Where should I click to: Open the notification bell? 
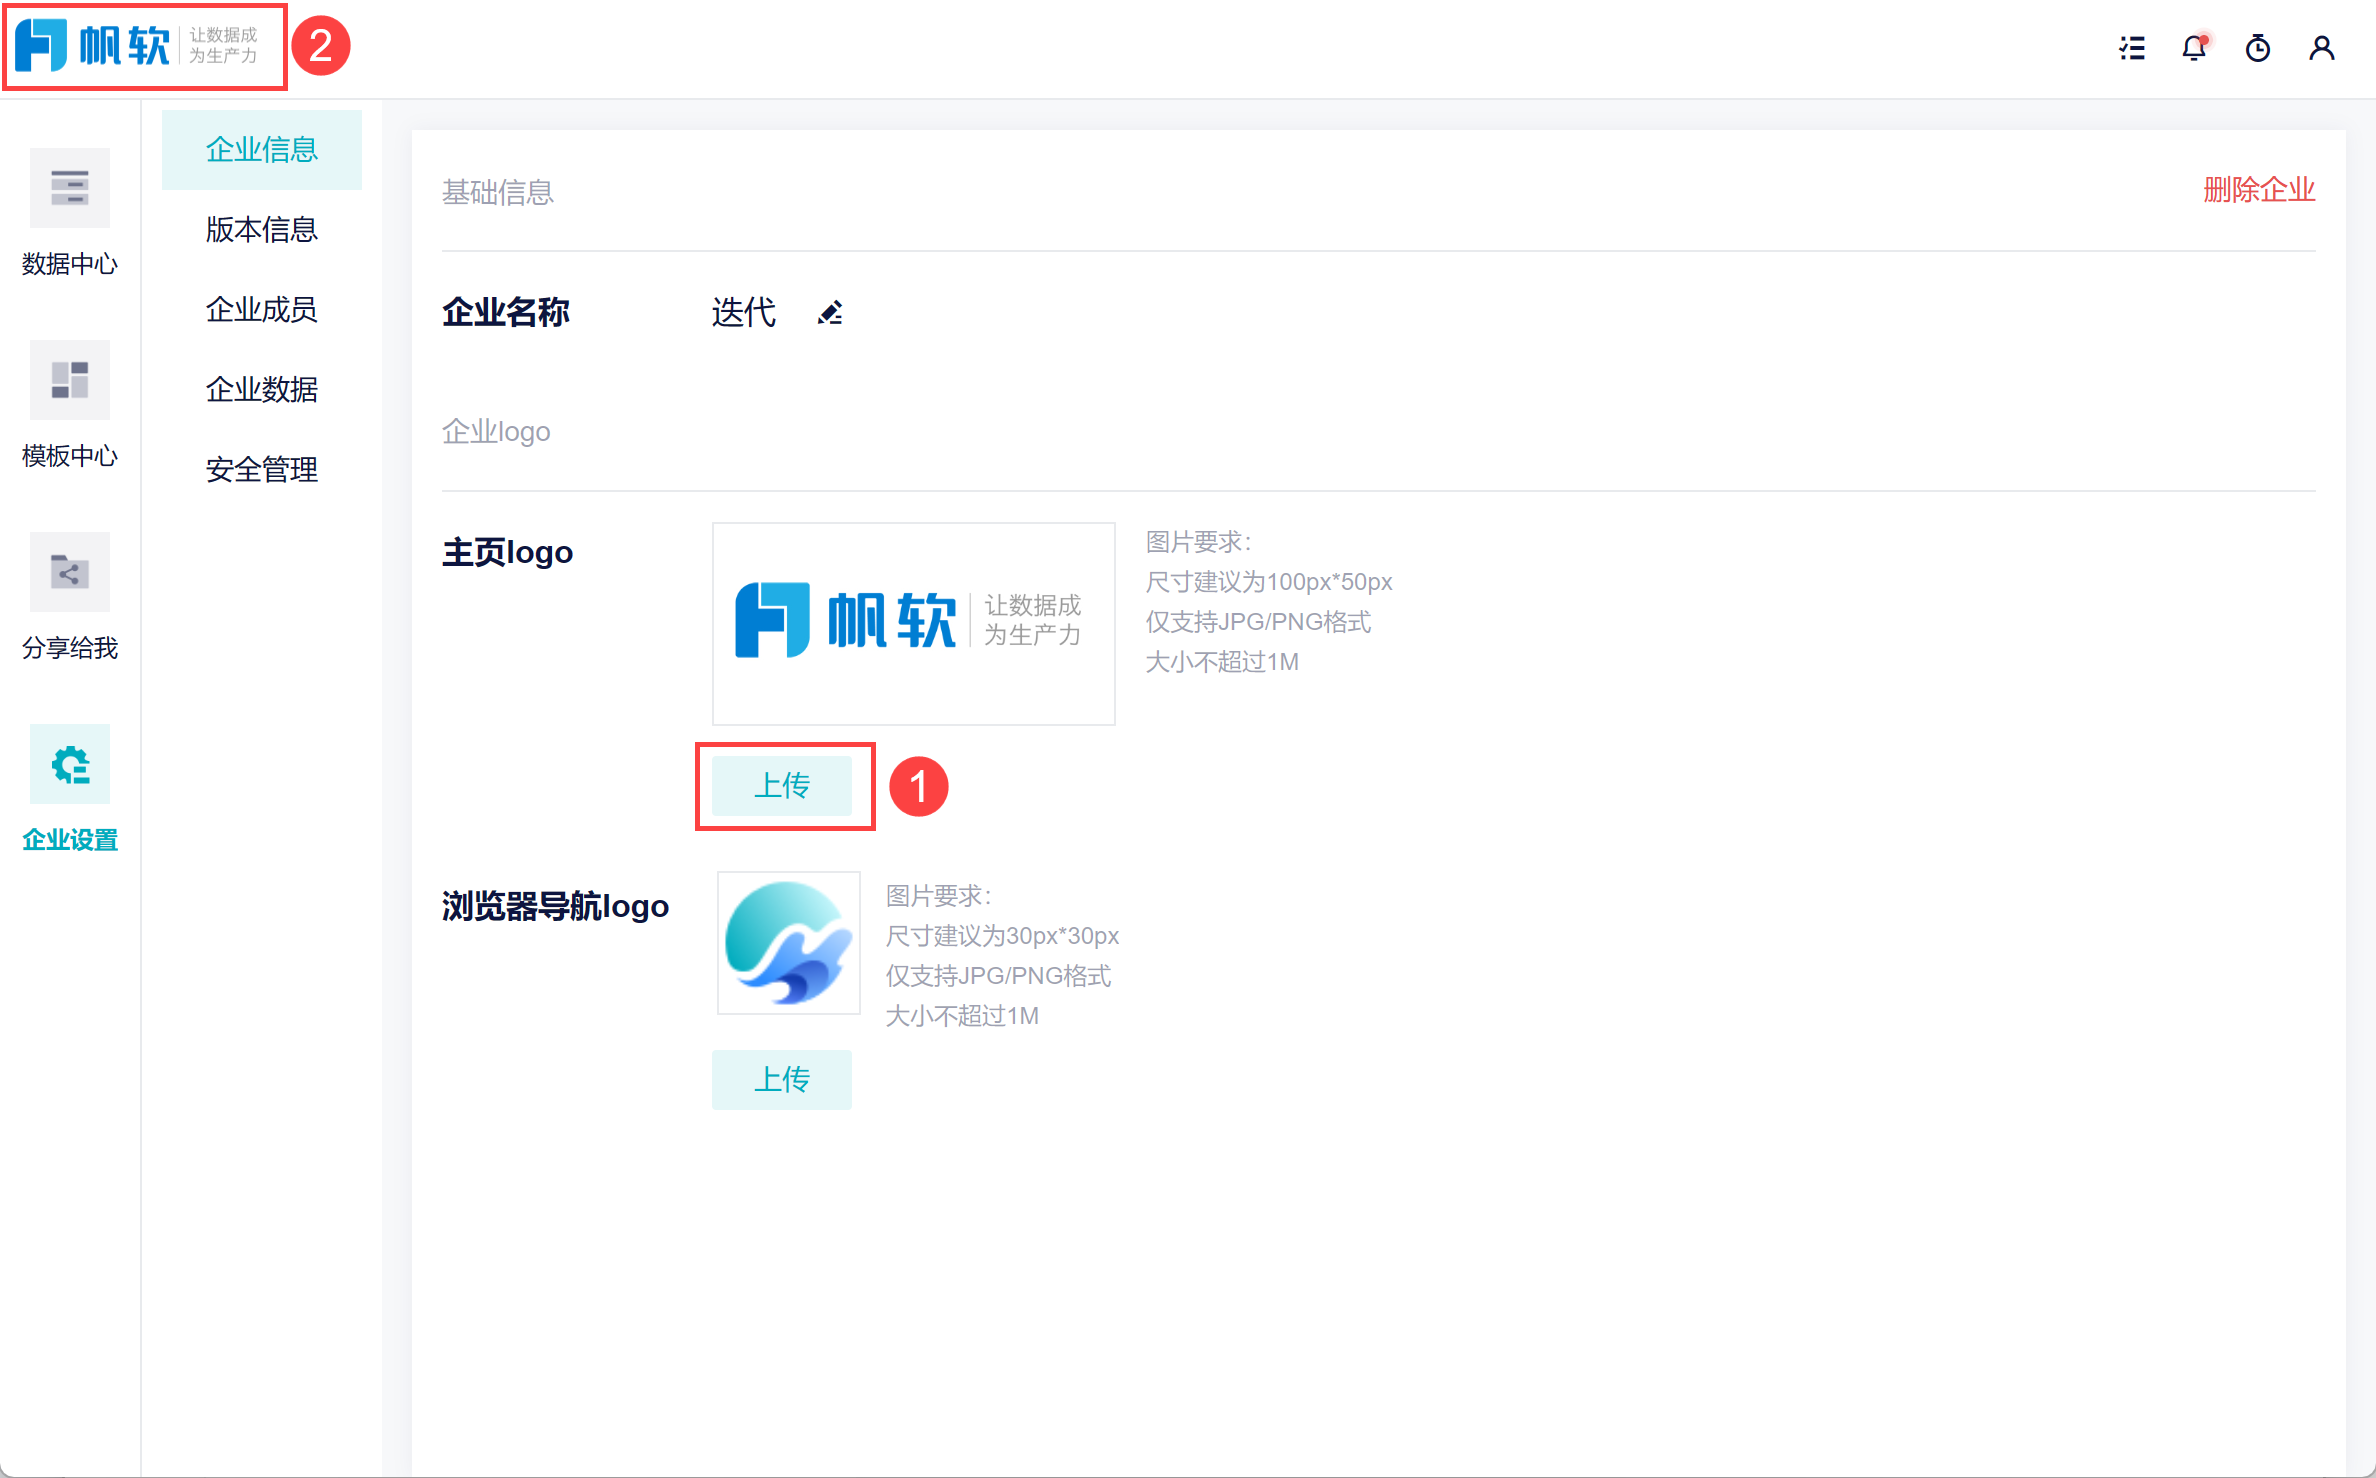tap(2194, 48)
